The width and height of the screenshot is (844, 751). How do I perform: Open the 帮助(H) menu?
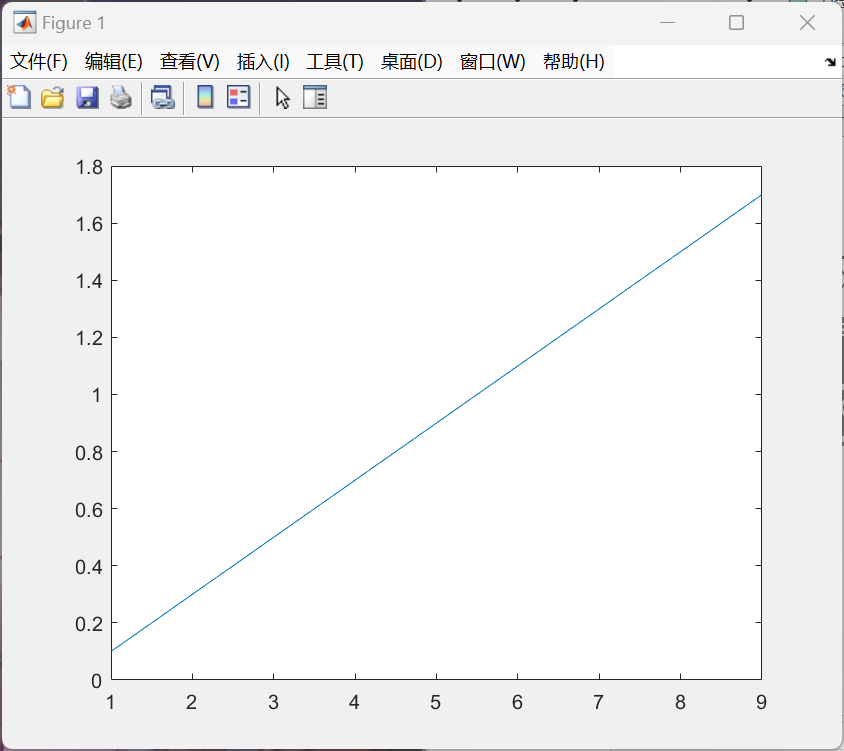pos(573,62)
